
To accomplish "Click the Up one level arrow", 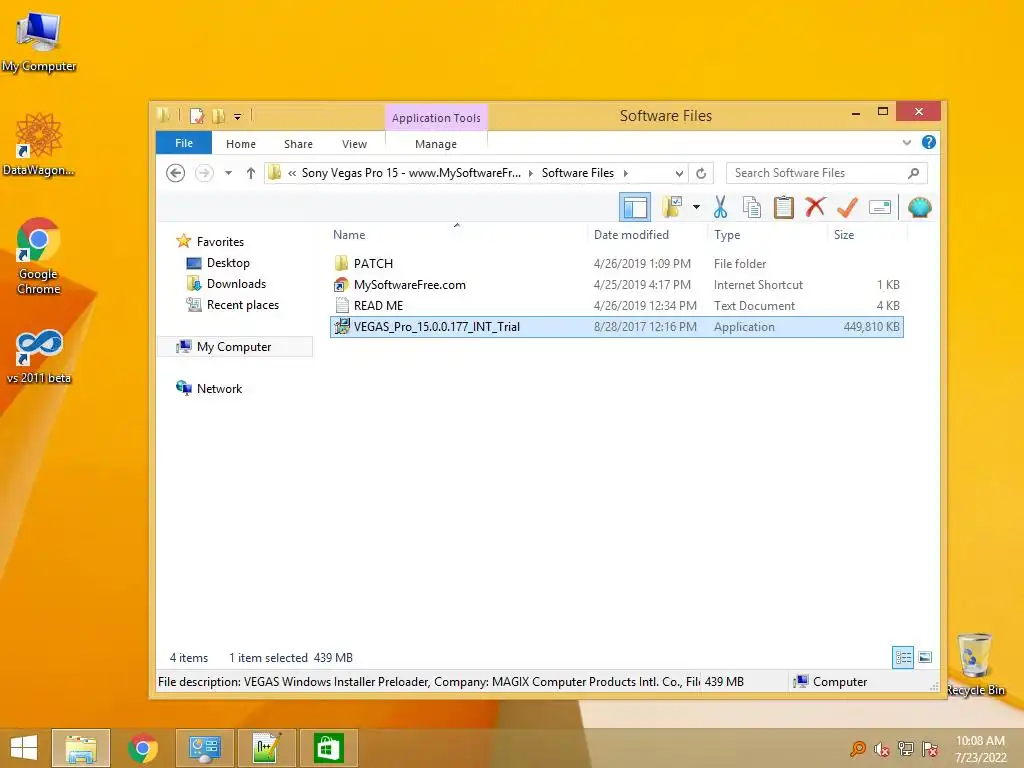I will click(251, 173).
